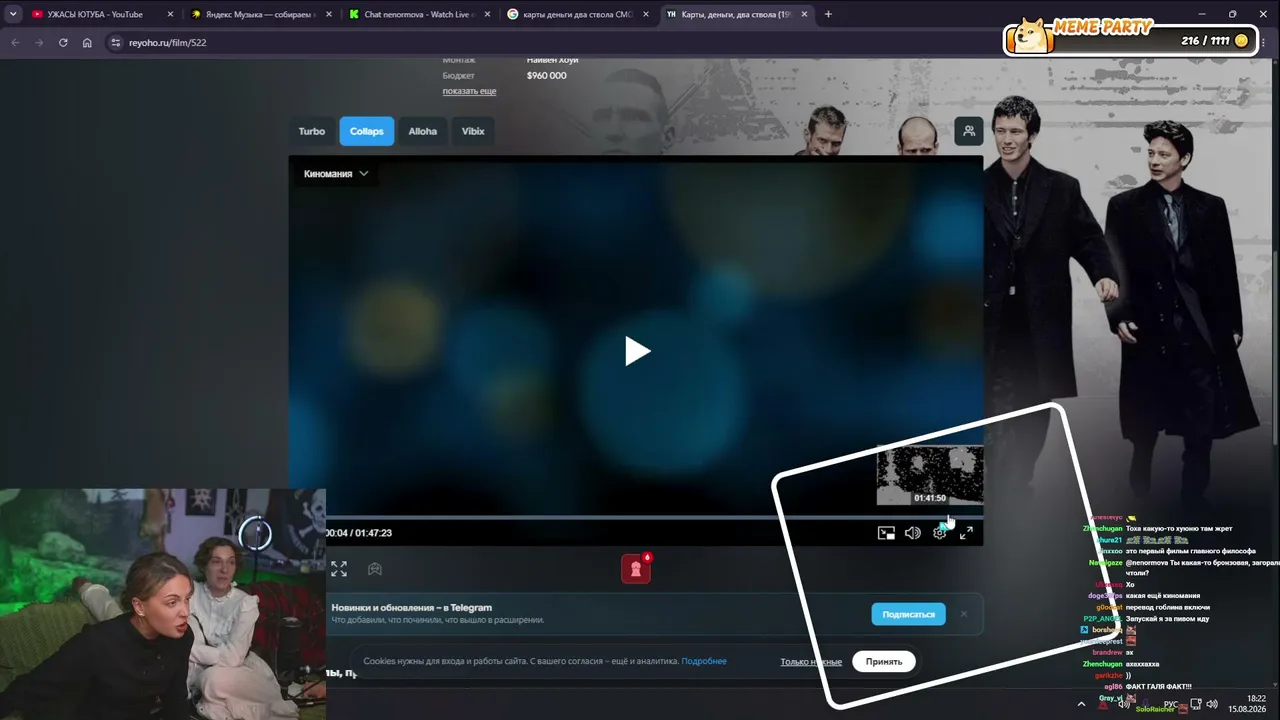
Task: Select the Vibix player source
Action: pyautogui.click(x=473, y=131)
